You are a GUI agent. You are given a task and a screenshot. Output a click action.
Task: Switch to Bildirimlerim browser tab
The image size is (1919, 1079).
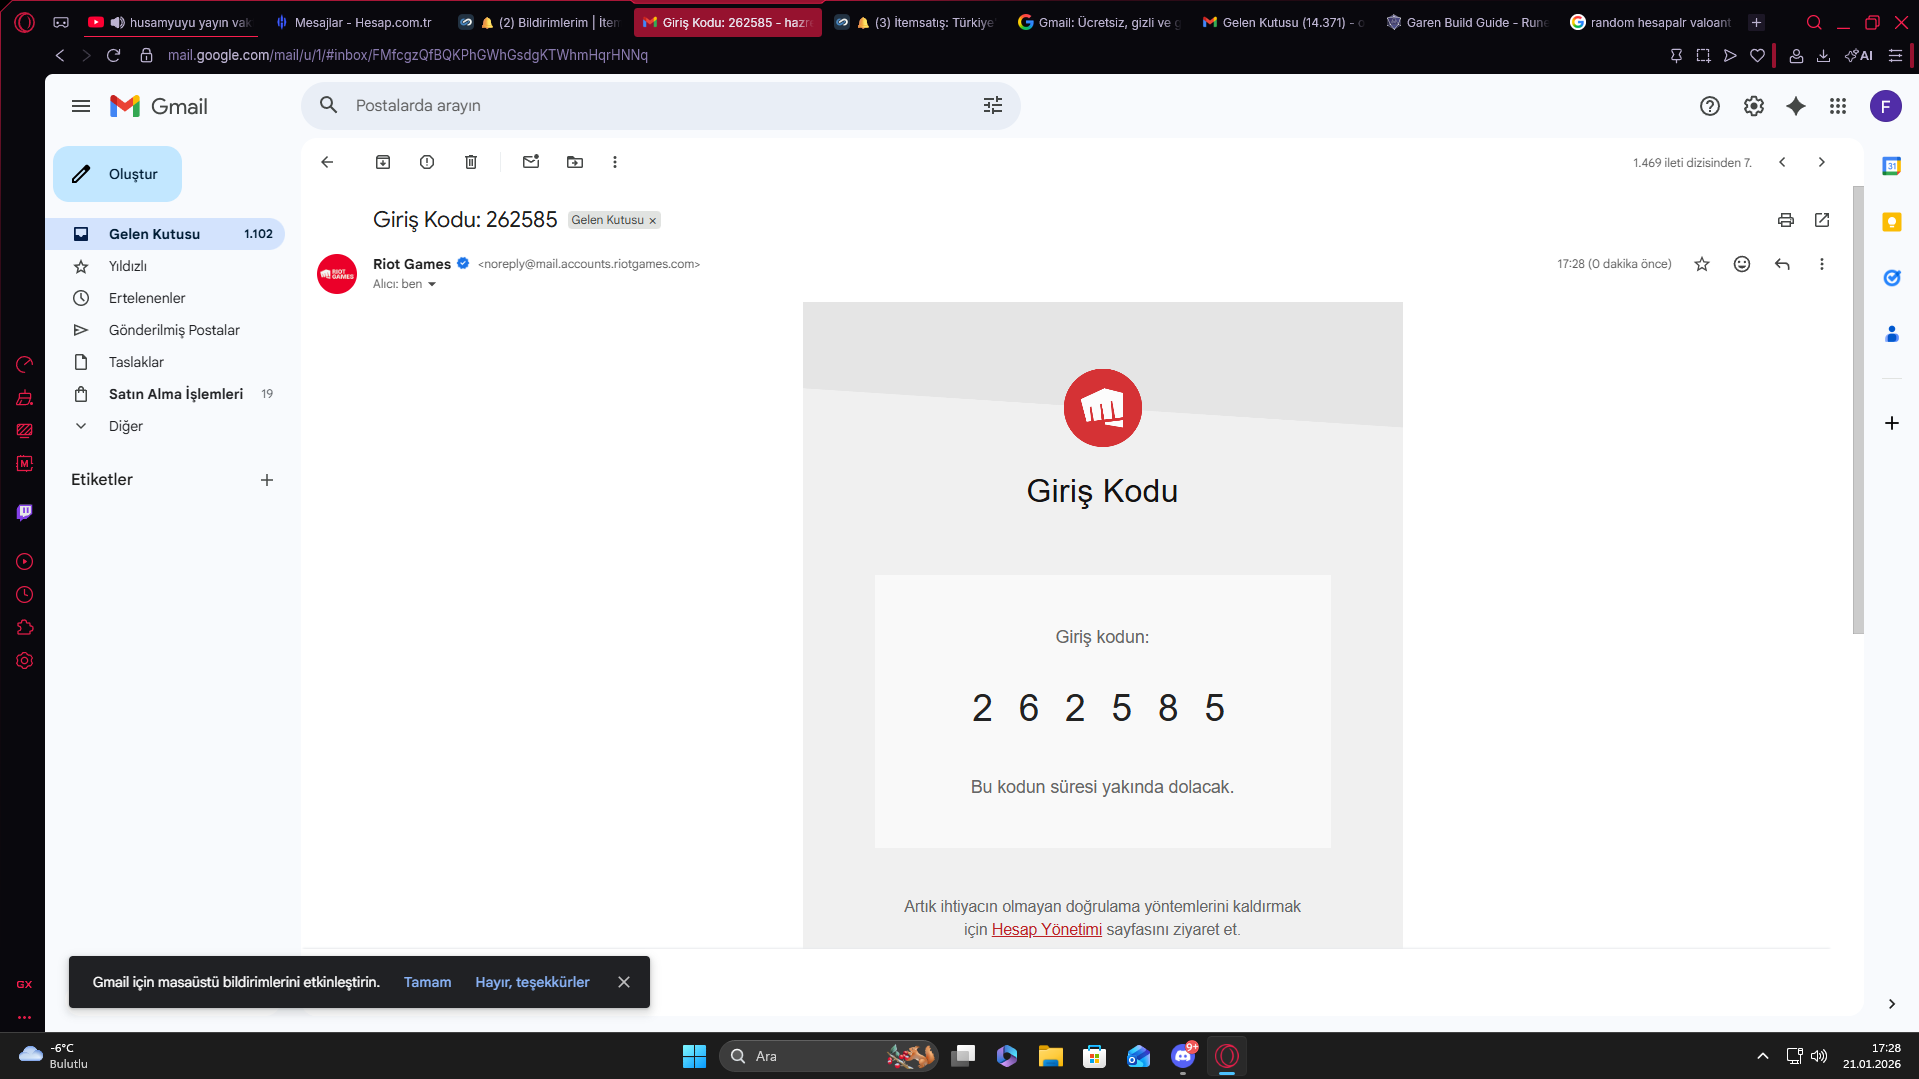tap(538, 22)
